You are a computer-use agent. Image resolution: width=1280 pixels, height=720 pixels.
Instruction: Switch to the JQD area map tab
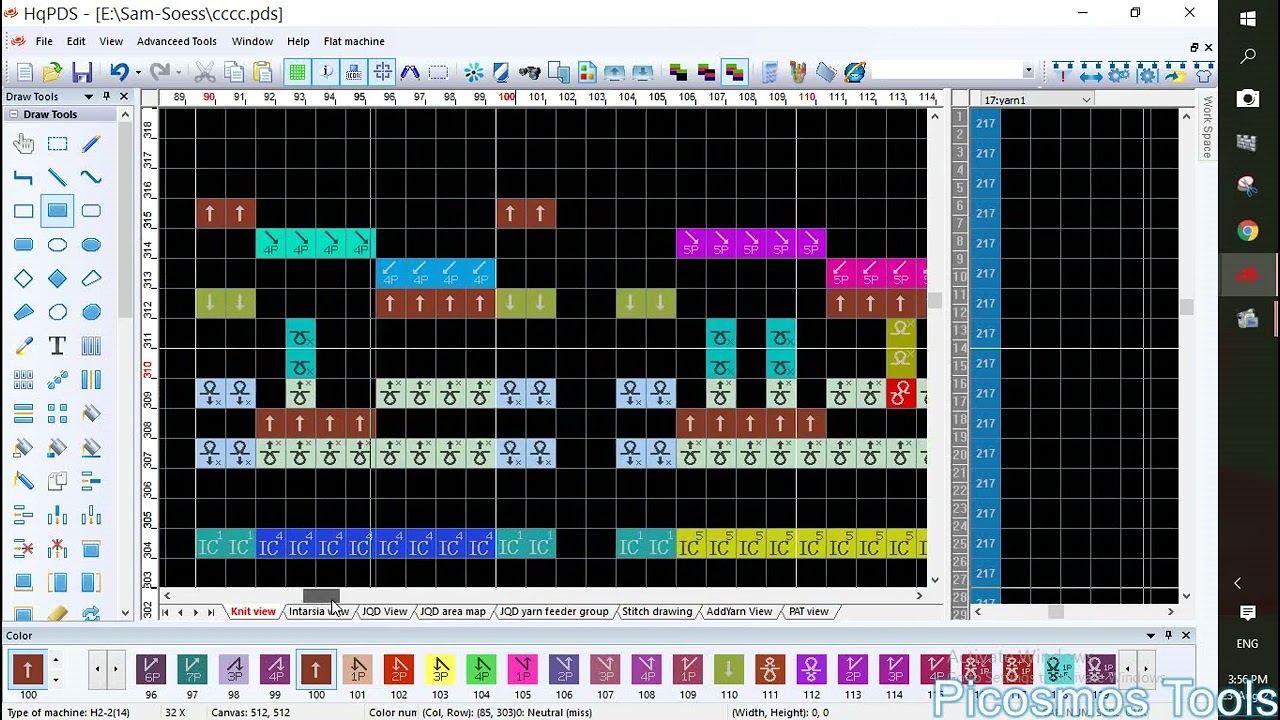453,611
